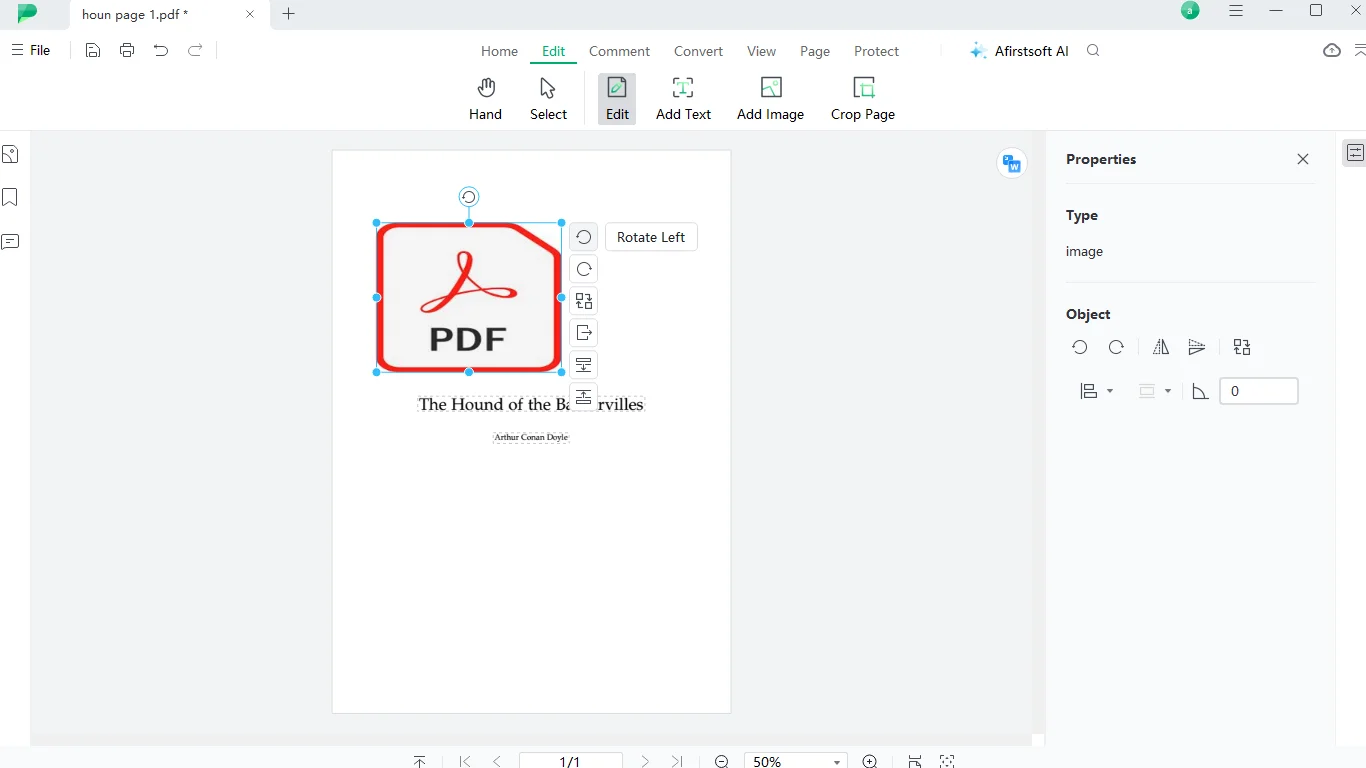The height and width of the screenshot is (768, 1366).
Task: Click extract image in the floating image toolbar
Action: coord(584,333)
